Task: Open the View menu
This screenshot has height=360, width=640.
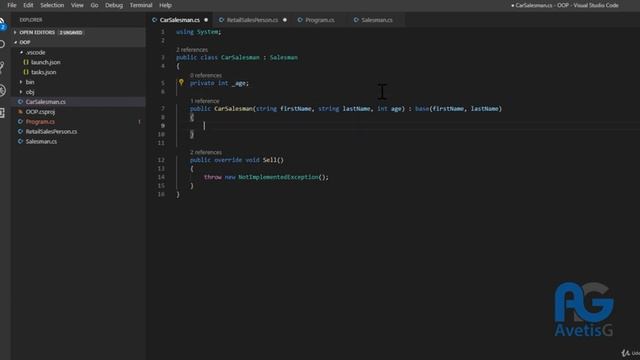Action: pos(77,5)
